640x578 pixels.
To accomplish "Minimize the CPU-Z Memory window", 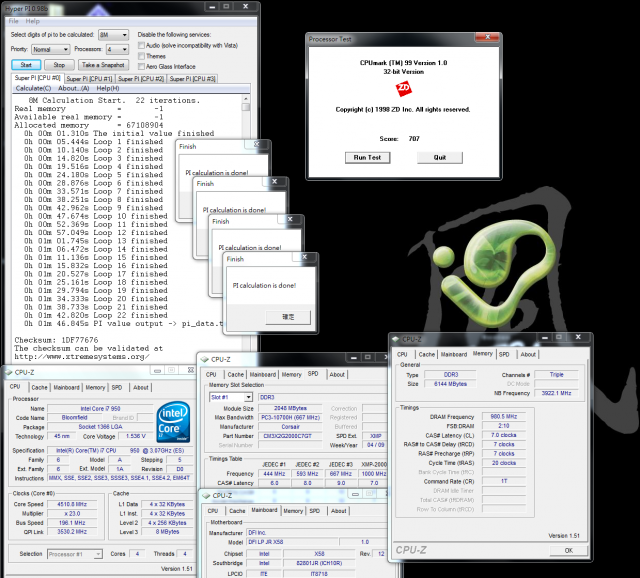I will 545,337.
